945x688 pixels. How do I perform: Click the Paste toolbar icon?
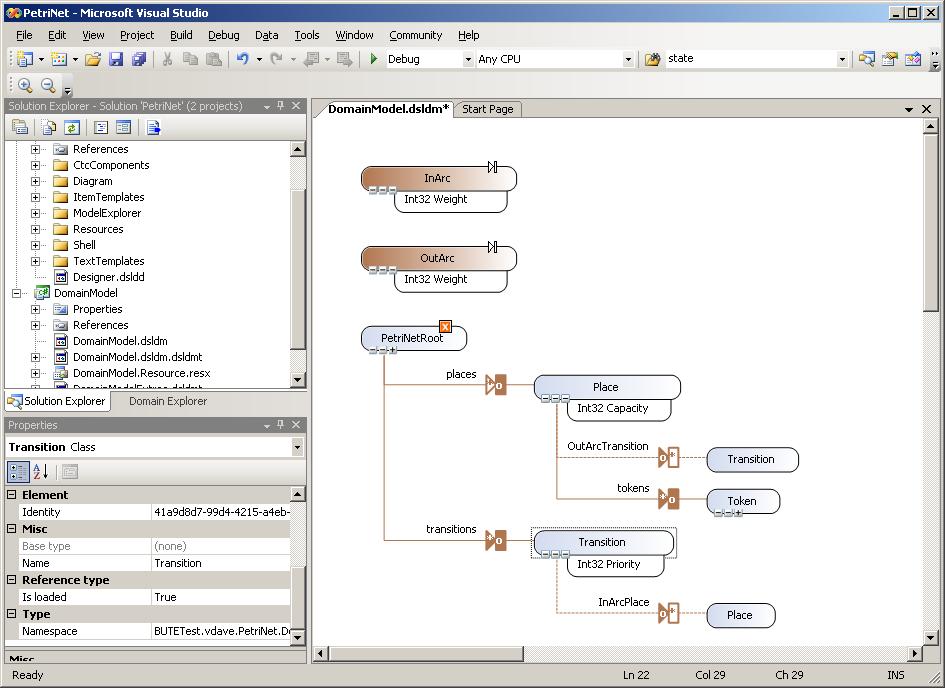pos(213,59)
